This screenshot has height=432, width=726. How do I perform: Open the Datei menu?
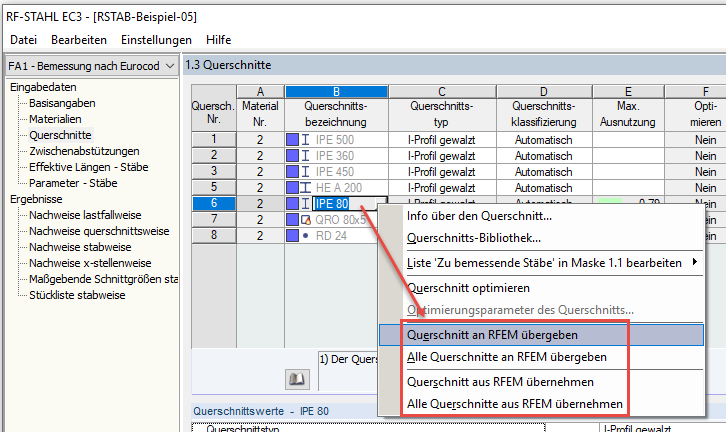pos(24,40)
